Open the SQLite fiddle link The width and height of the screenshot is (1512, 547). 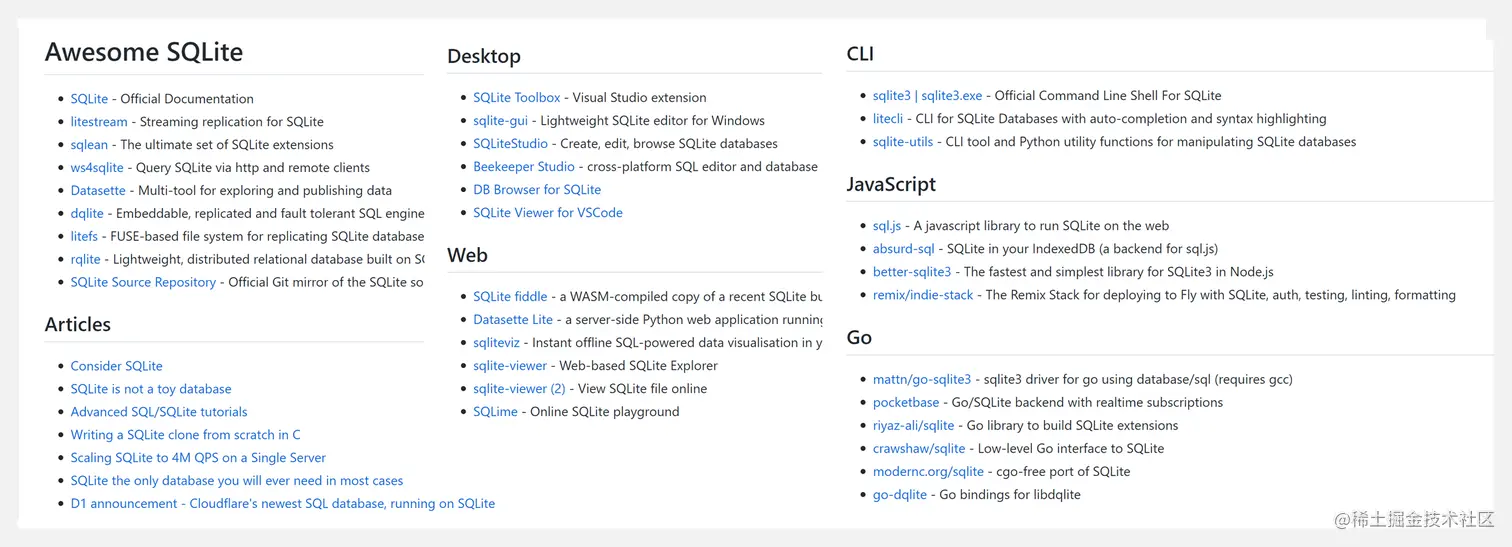510,297
